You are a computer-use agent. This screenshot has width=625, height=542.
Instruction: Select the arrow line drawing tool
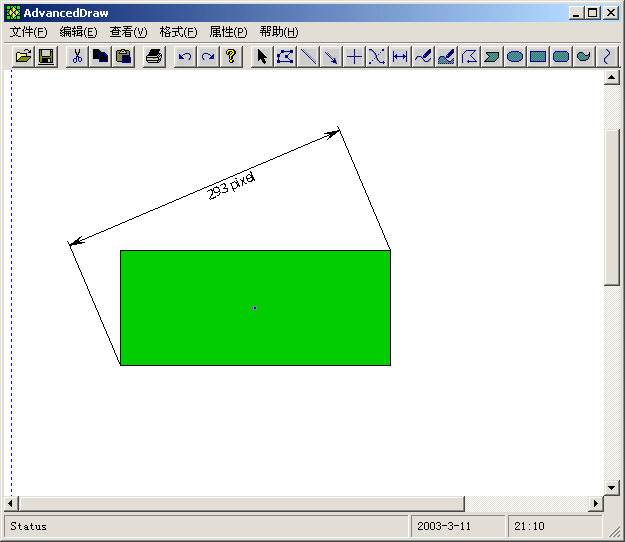coord(331,57)
